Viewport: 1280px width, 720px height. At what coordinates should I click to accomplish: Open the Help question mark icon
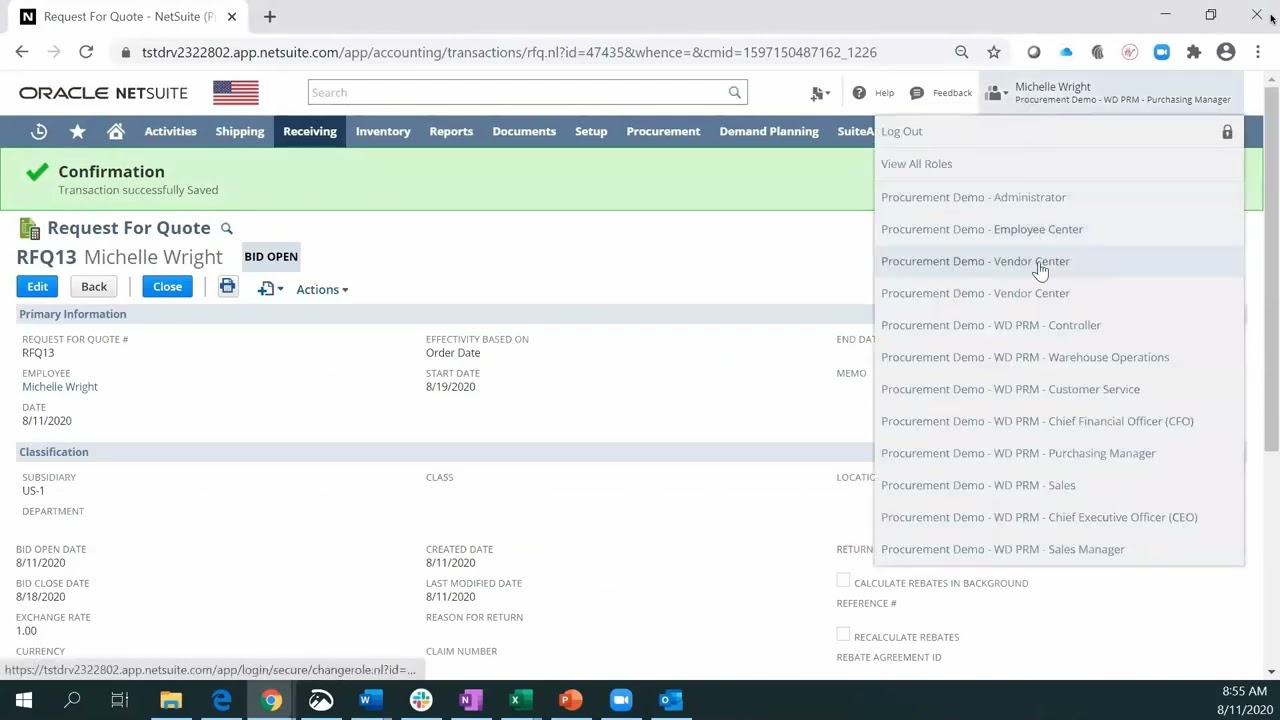859,93
